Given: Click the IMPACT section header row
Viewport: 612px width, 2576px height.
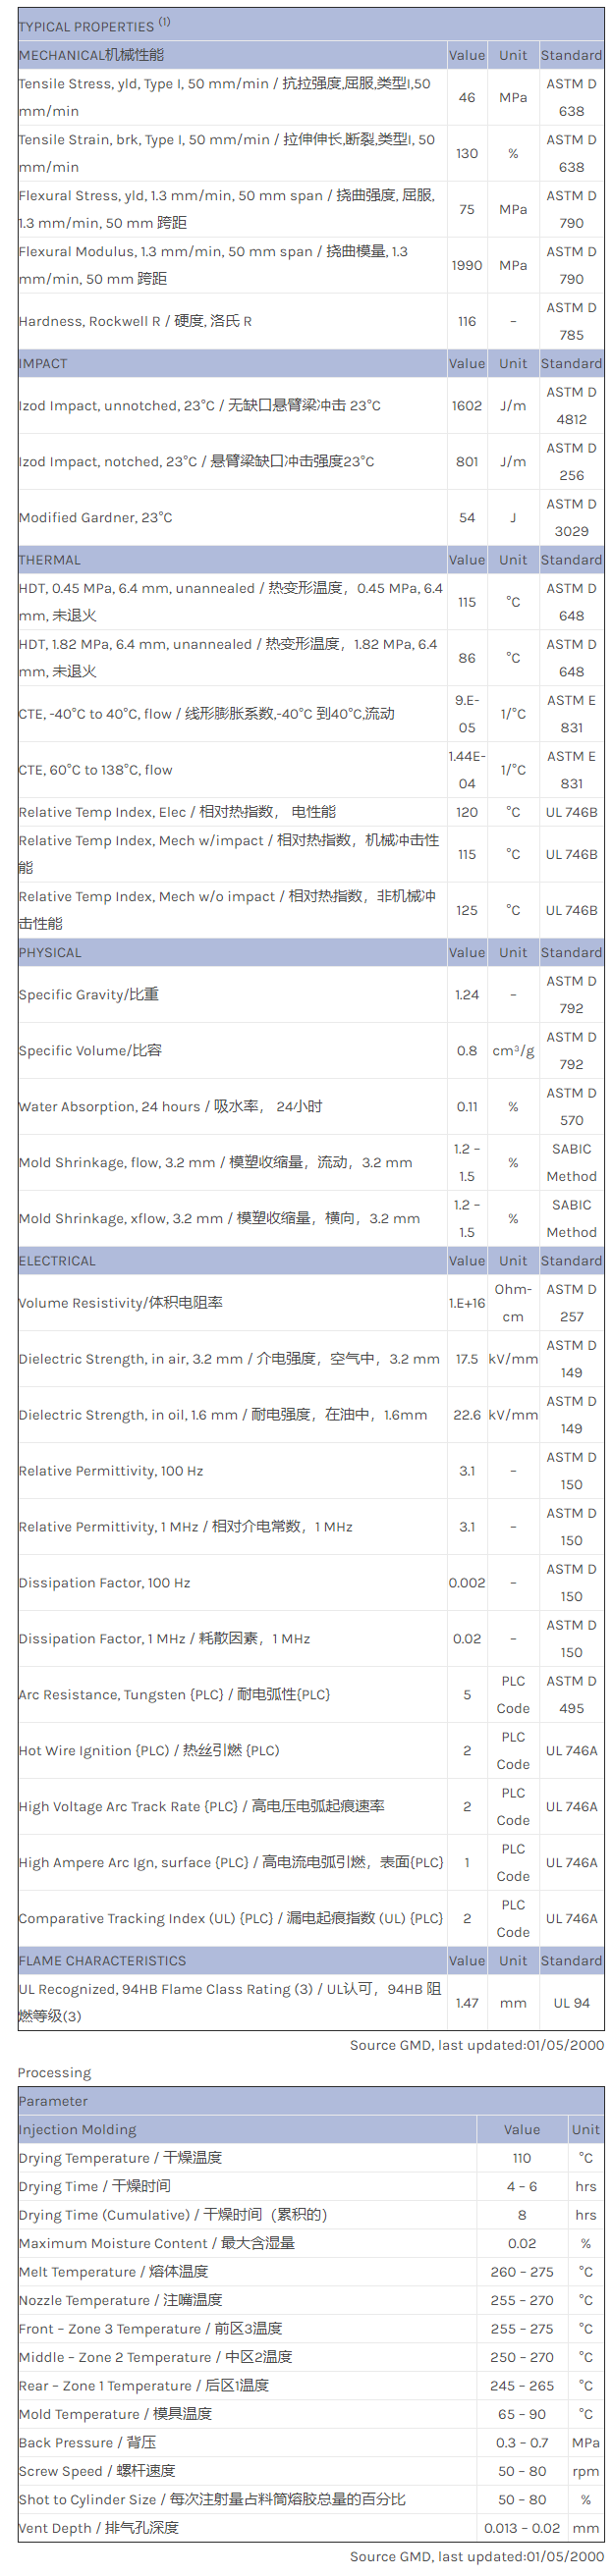Looking at the screenshot, I should coord(43,363).
